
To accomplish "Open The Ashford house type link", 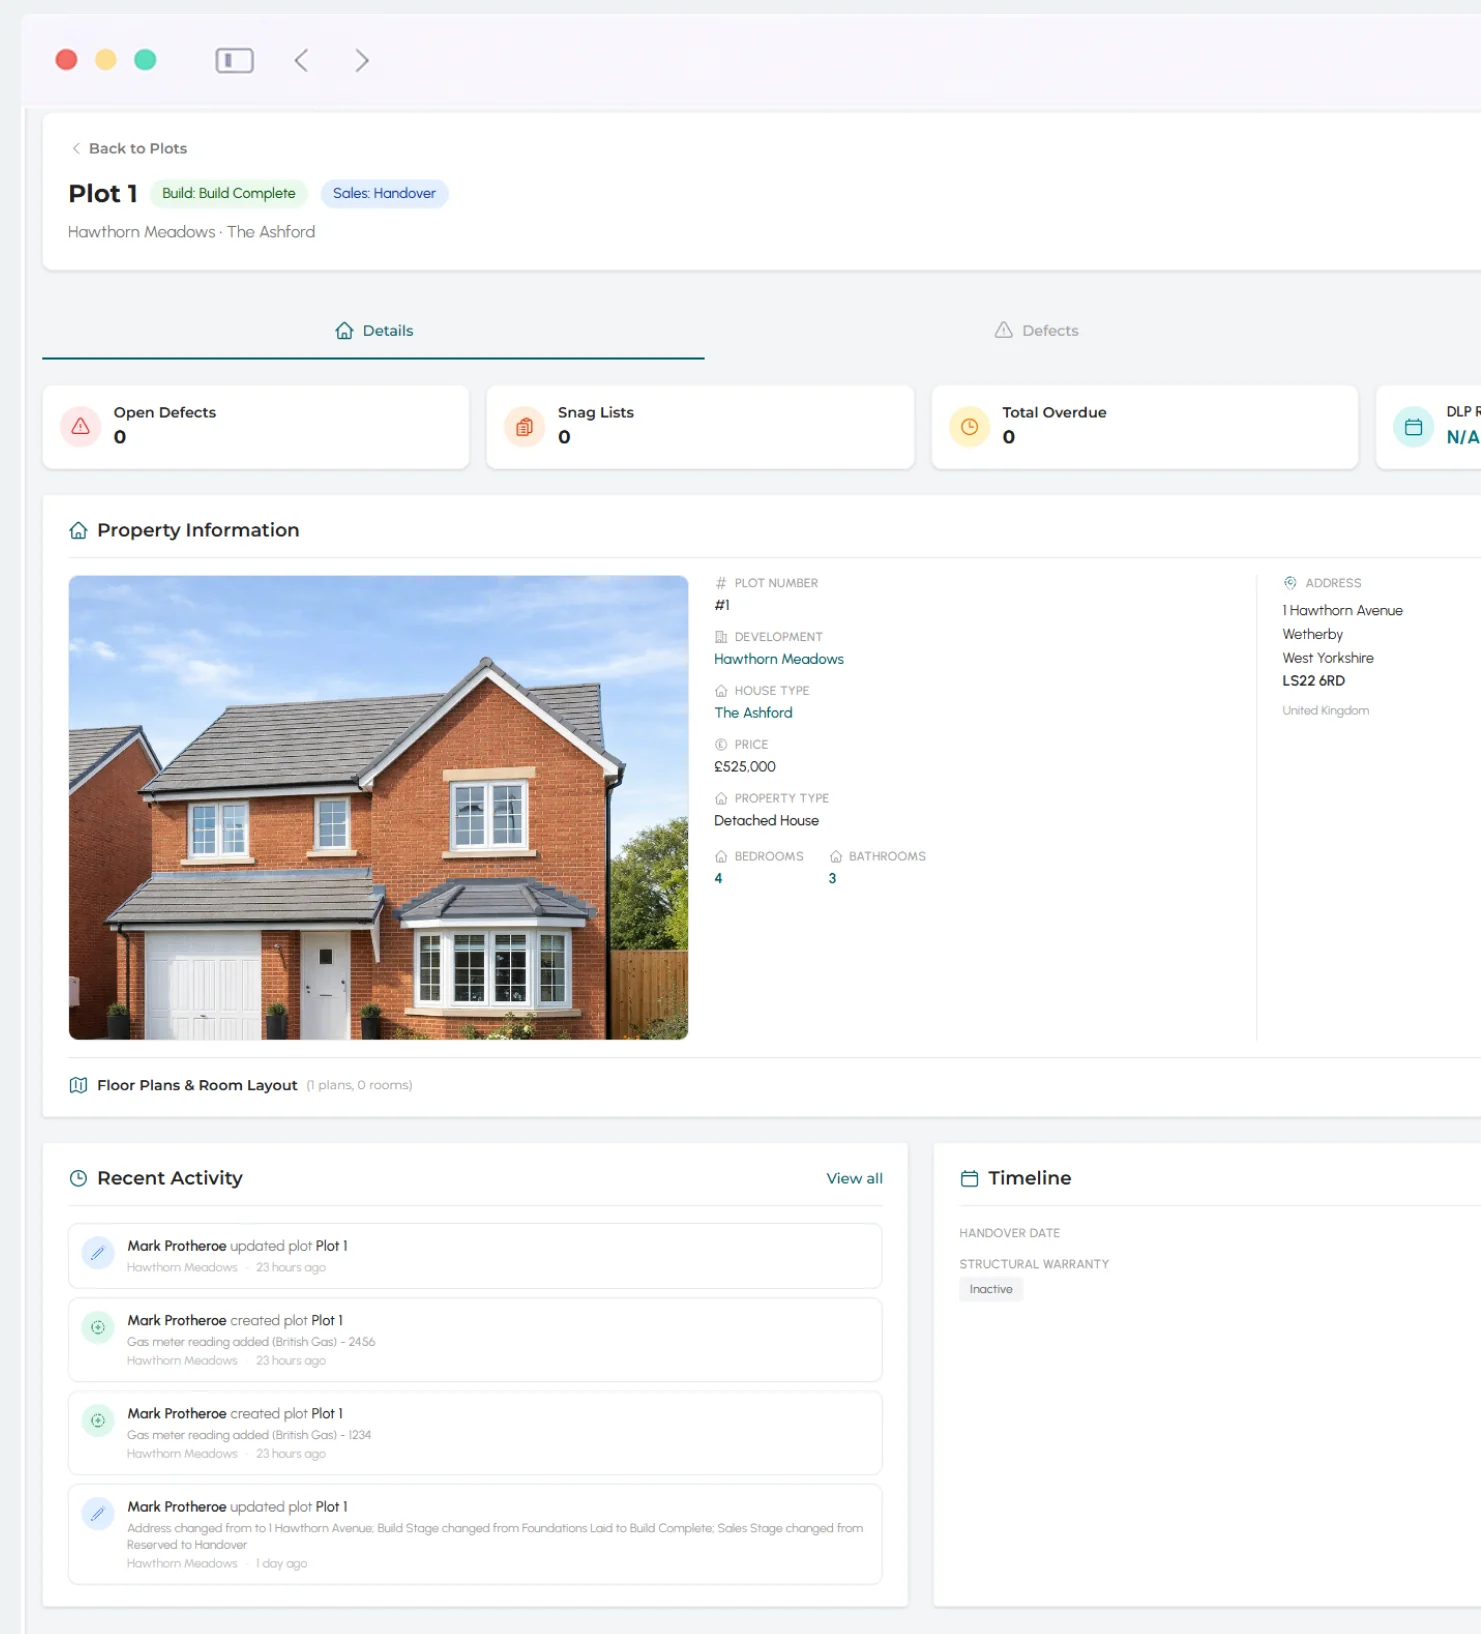I will point(753,713).
